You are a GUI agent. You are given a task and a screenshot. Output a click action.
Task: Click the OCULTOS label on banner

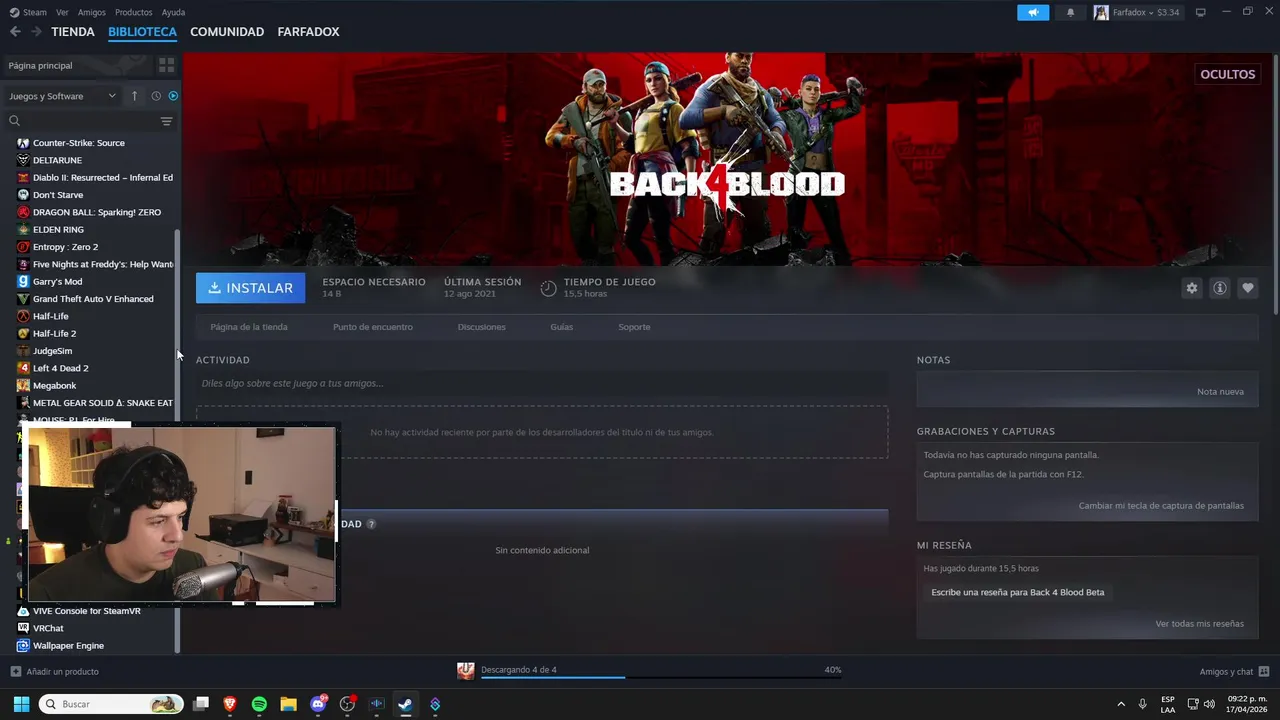(1227, 74)
